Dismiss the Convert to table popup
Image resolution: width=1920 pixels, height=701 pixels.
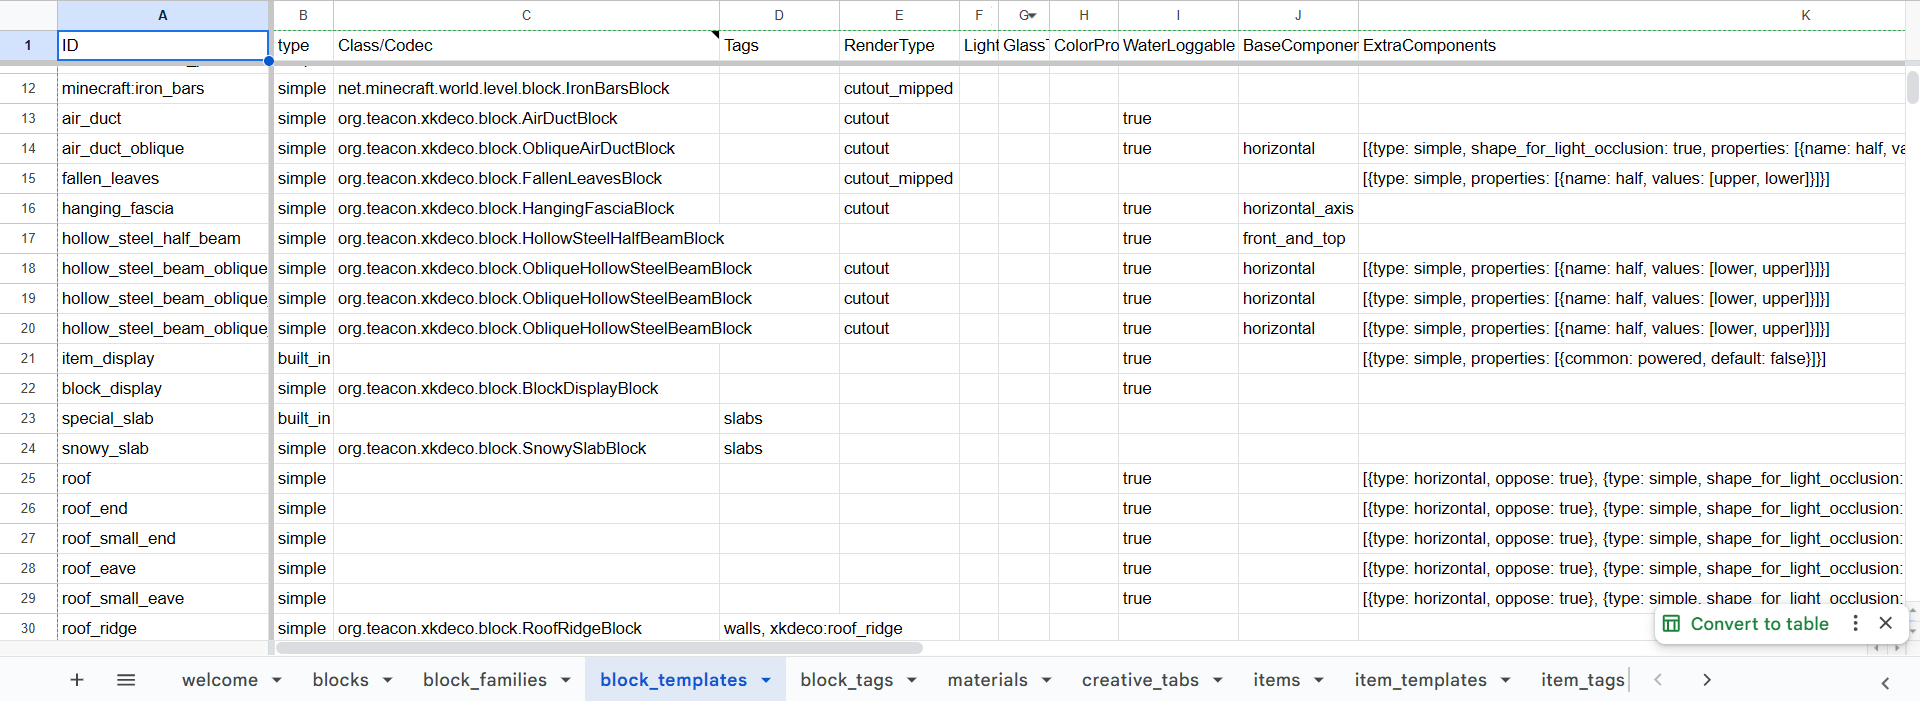click(x=1885, y=623)
